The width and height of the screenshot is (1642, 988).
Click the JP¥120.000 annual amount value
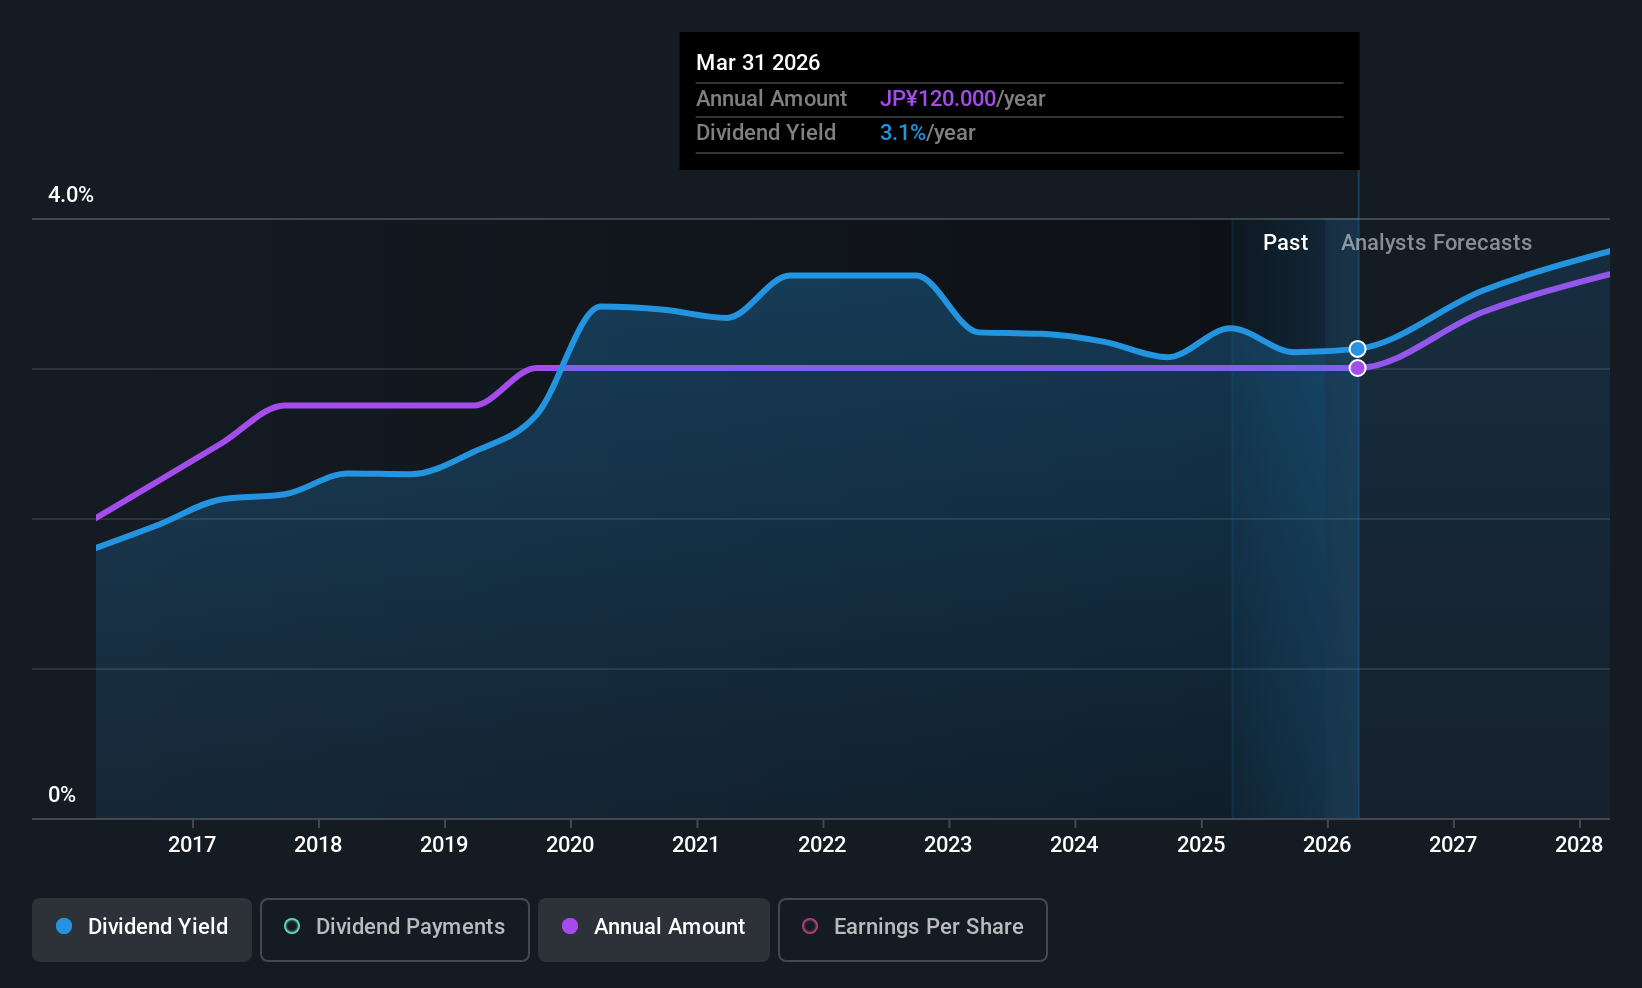tap(937, 99)
